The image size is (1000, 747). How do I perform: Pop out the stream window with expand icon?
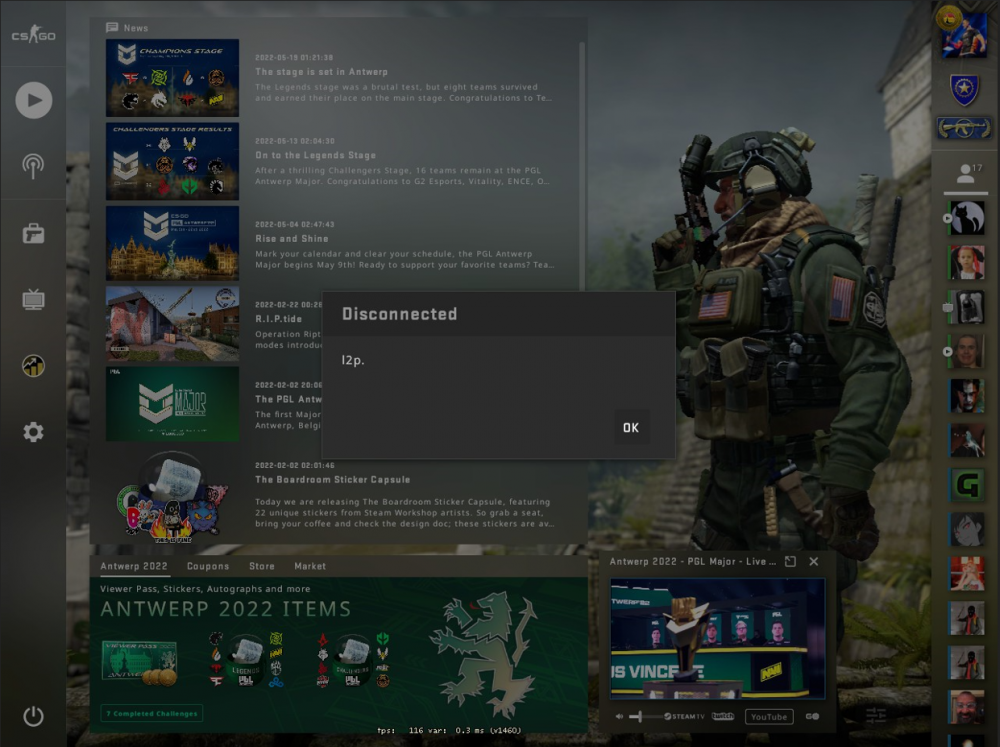point(790,561)
